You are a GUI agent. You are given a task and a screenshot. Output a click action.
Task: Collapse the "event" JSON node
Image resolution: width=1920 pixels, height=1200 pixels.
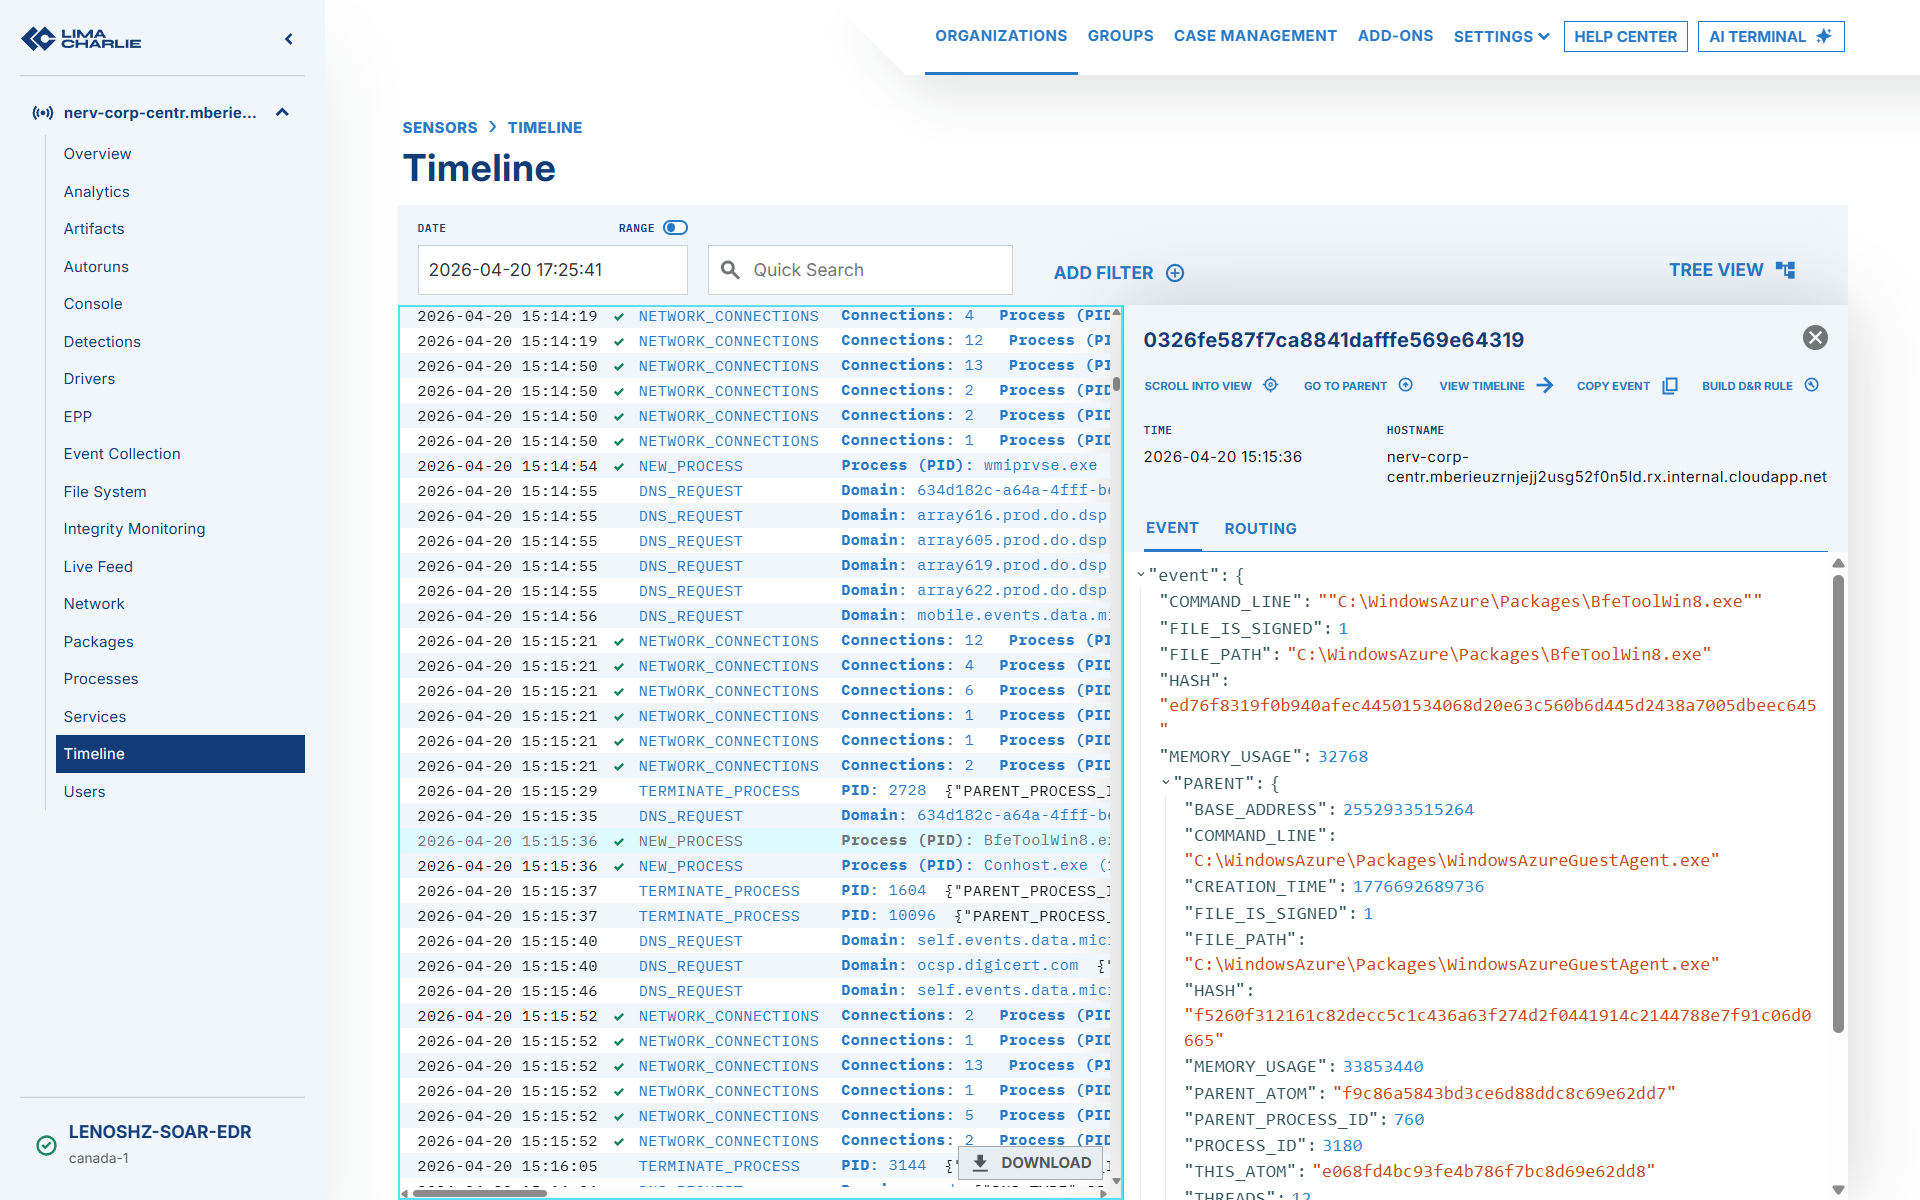[1141, 575]
